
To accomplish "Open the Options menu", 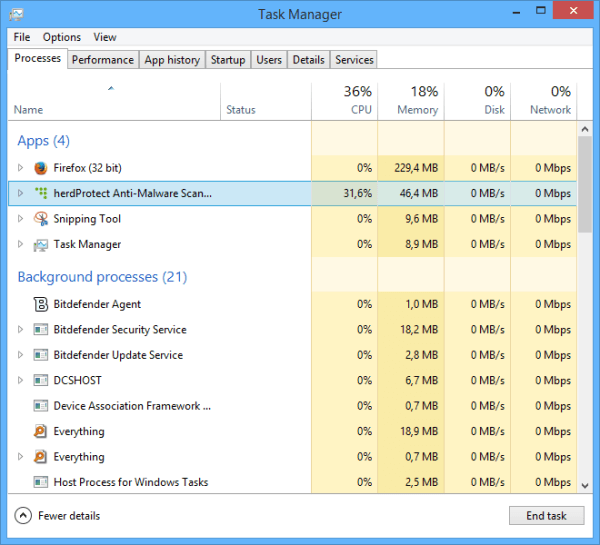I will [x=62, y=37].
